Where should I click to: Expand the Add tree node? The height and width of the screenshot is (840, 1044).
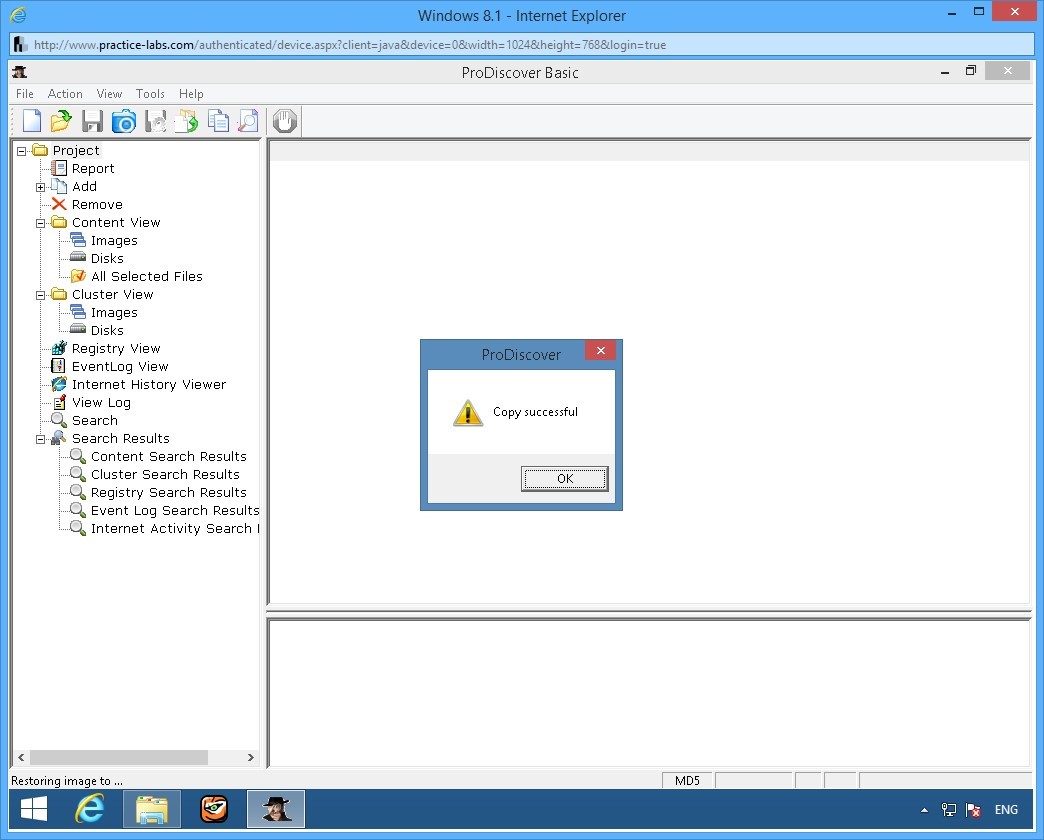click(x=41, y=187)
